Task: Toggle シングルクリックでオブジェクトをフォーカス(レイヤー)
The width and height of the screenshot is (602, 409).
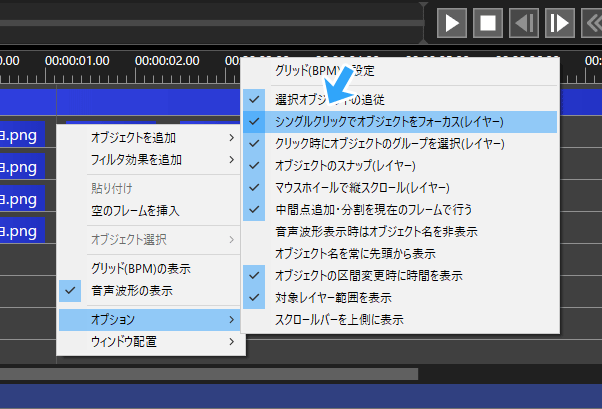Action: click(x=389, y=121)
